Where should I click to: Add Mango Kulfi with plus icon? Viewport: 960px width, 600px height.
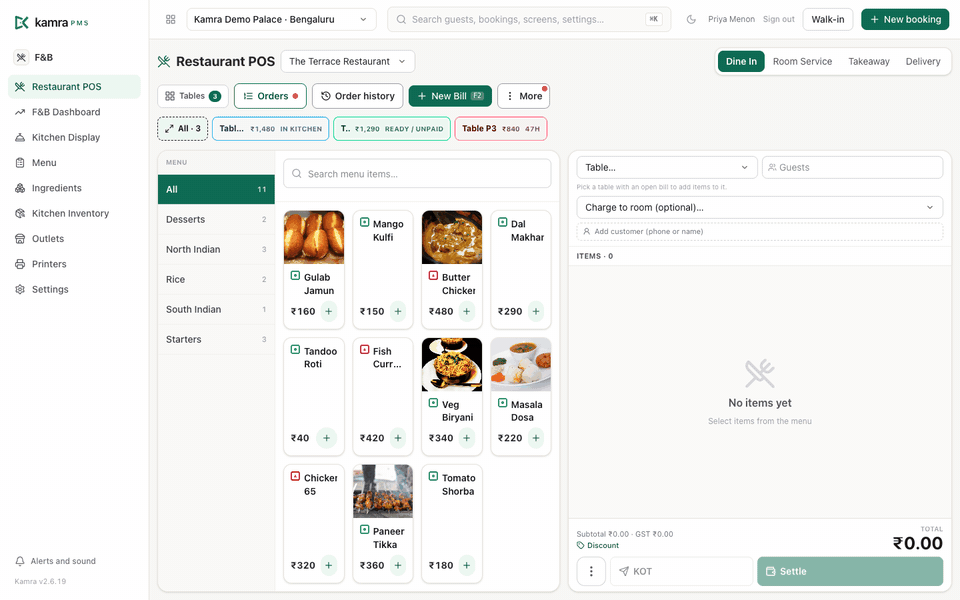pos(398,312)
